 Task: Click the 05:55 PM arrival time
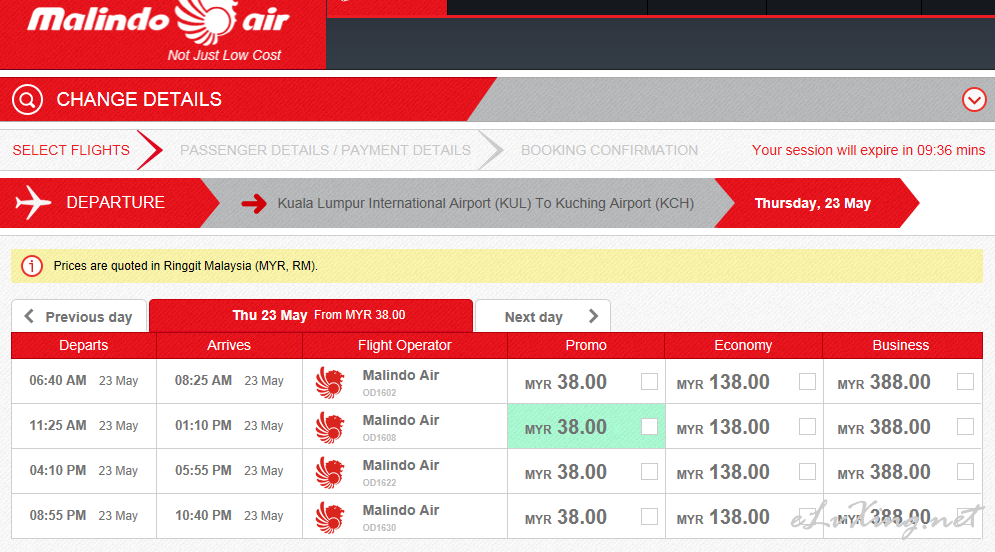tap(204, 471)
